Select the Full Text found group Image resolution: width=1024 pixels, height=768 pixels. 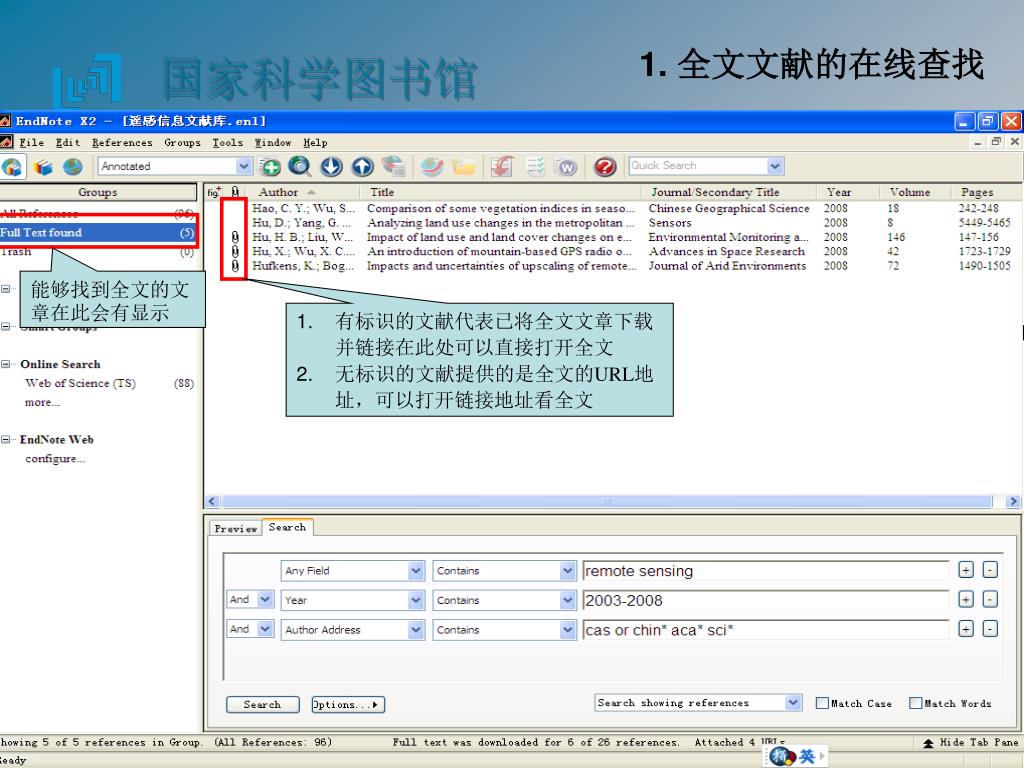tap(98, 232)
